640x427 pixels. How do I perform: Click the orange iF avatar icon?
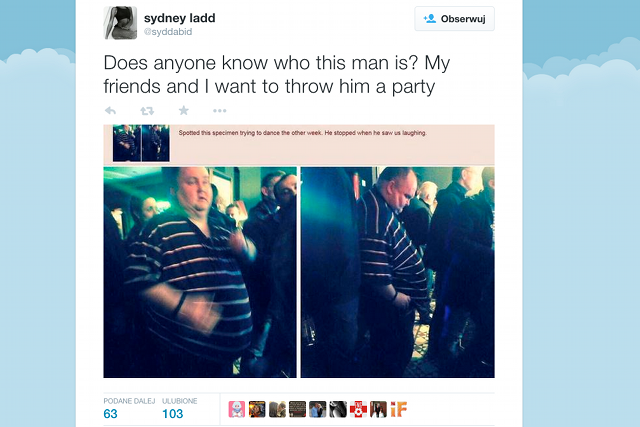399,409
